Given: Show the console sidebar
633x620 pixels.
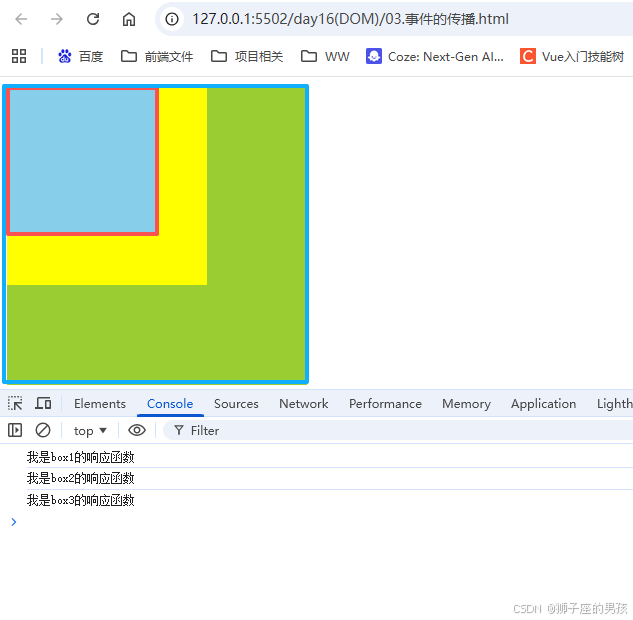Looking at the screenshot, I should (15, 430).
